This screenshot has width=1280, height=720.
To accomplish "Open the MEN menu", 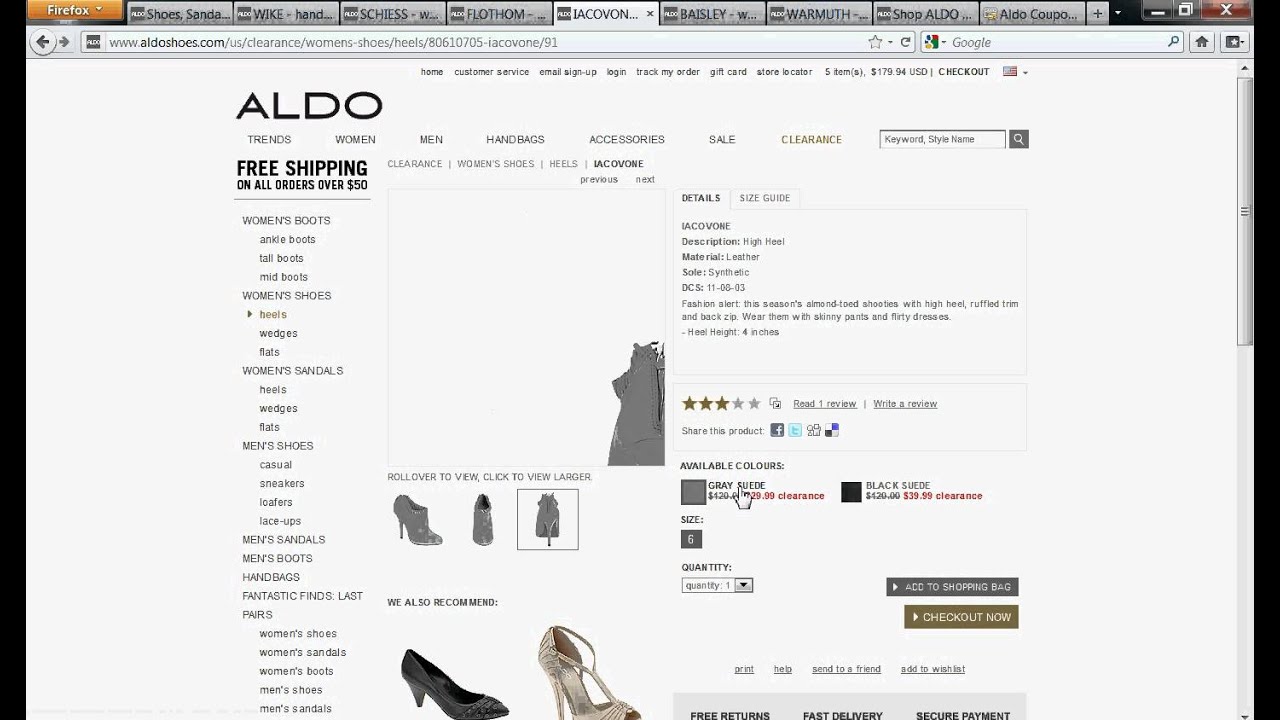I will tap(431, 139).
